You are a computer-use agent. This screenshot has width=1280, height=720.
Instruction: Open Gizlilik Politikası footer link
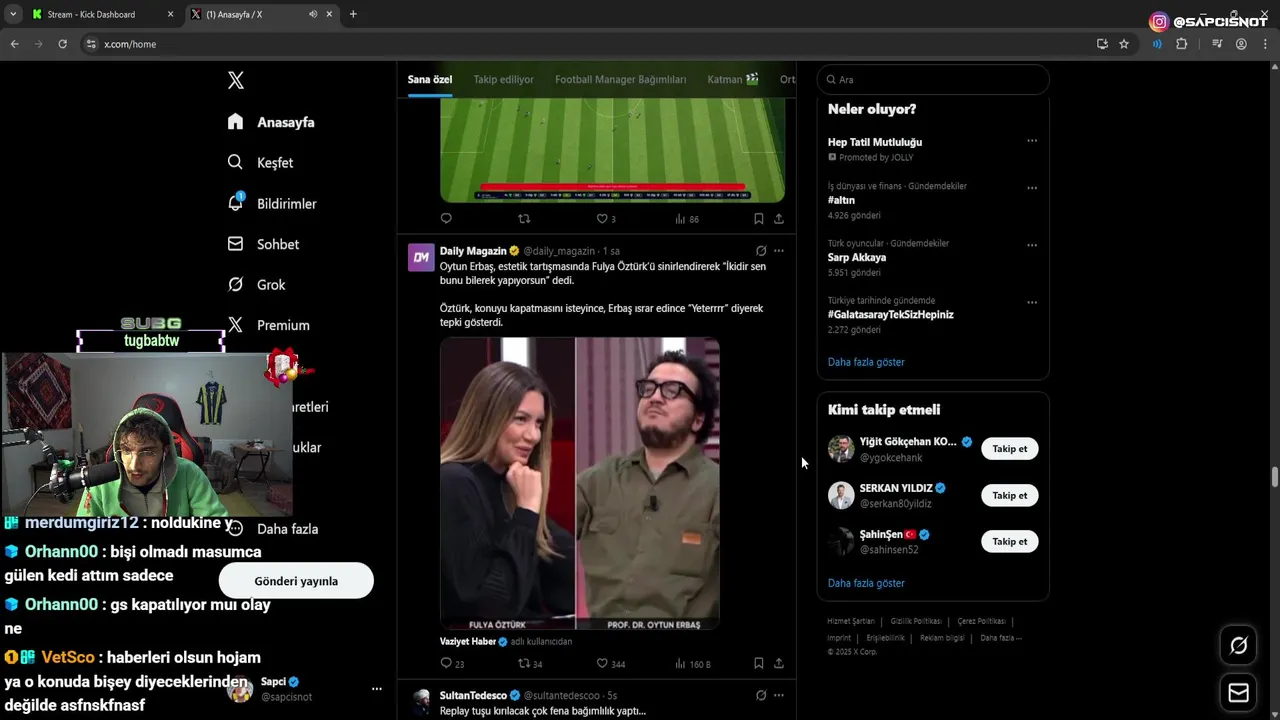coord(916,621)
